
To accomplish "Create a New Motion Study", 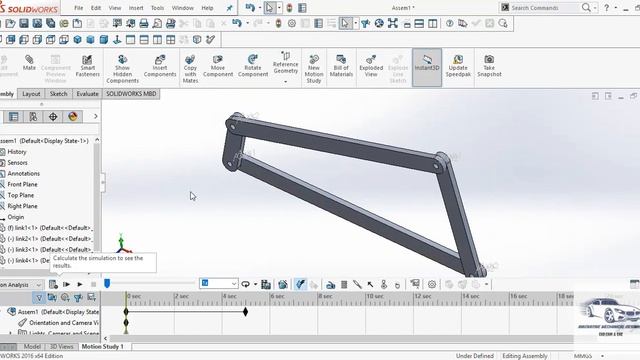I will coord(314,69).
